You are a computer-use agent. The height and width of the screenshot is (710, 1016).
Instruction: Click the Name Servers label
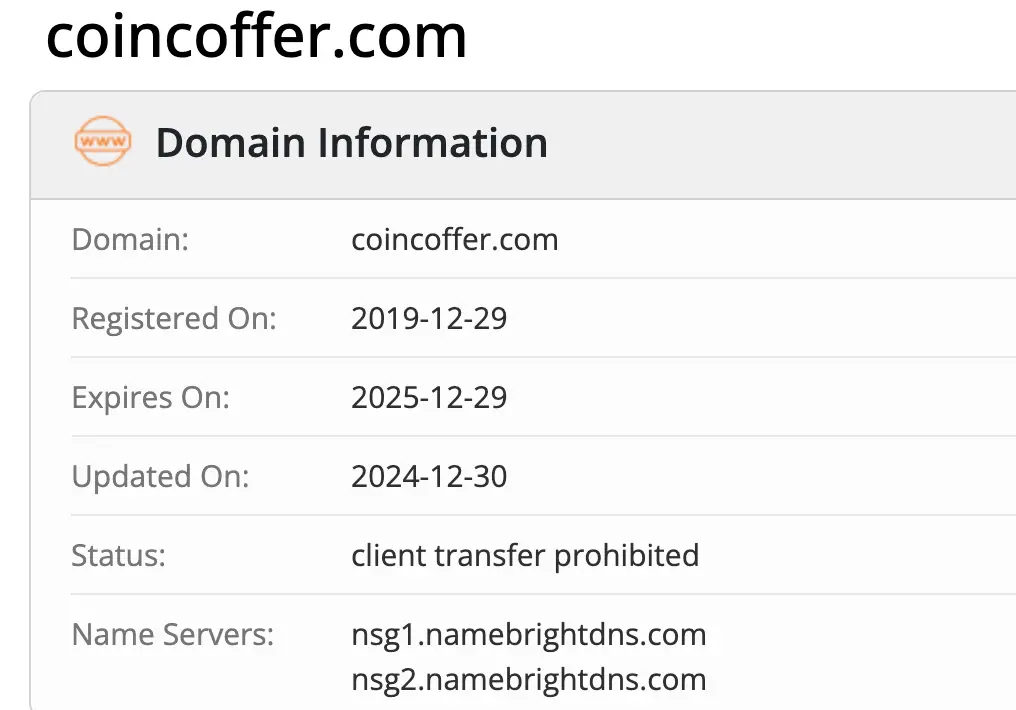coord(172,634)
